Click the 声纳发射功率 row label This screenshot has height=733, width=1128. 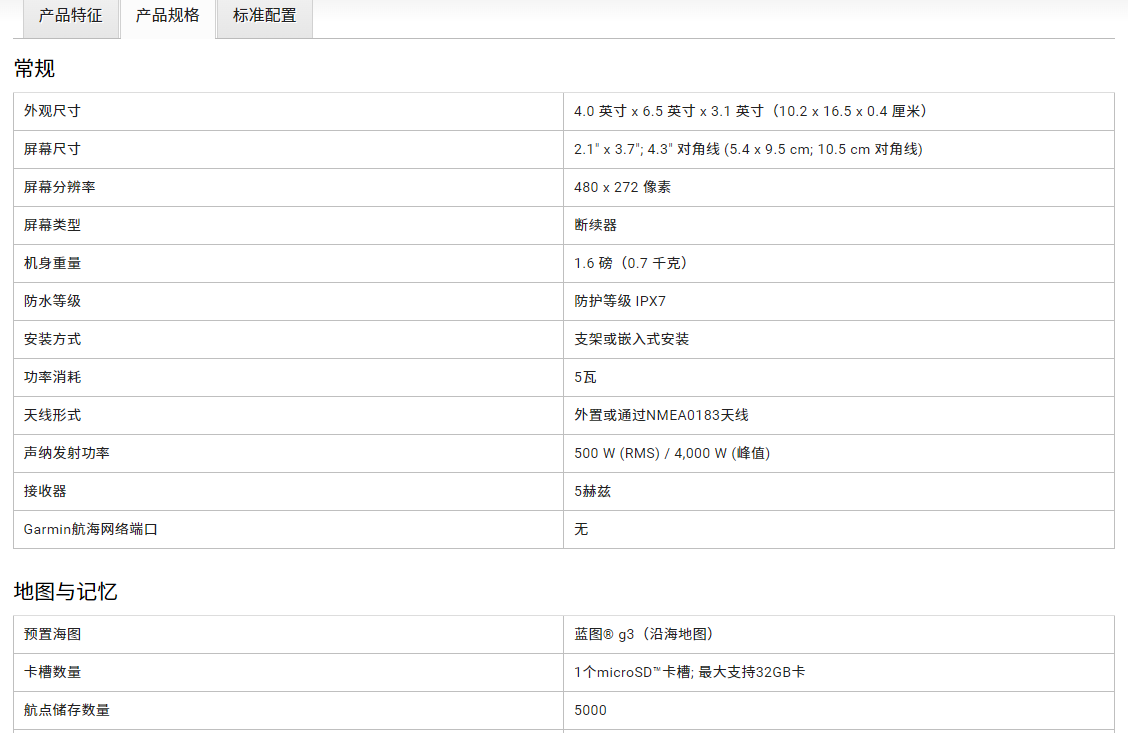pos(67,453)
